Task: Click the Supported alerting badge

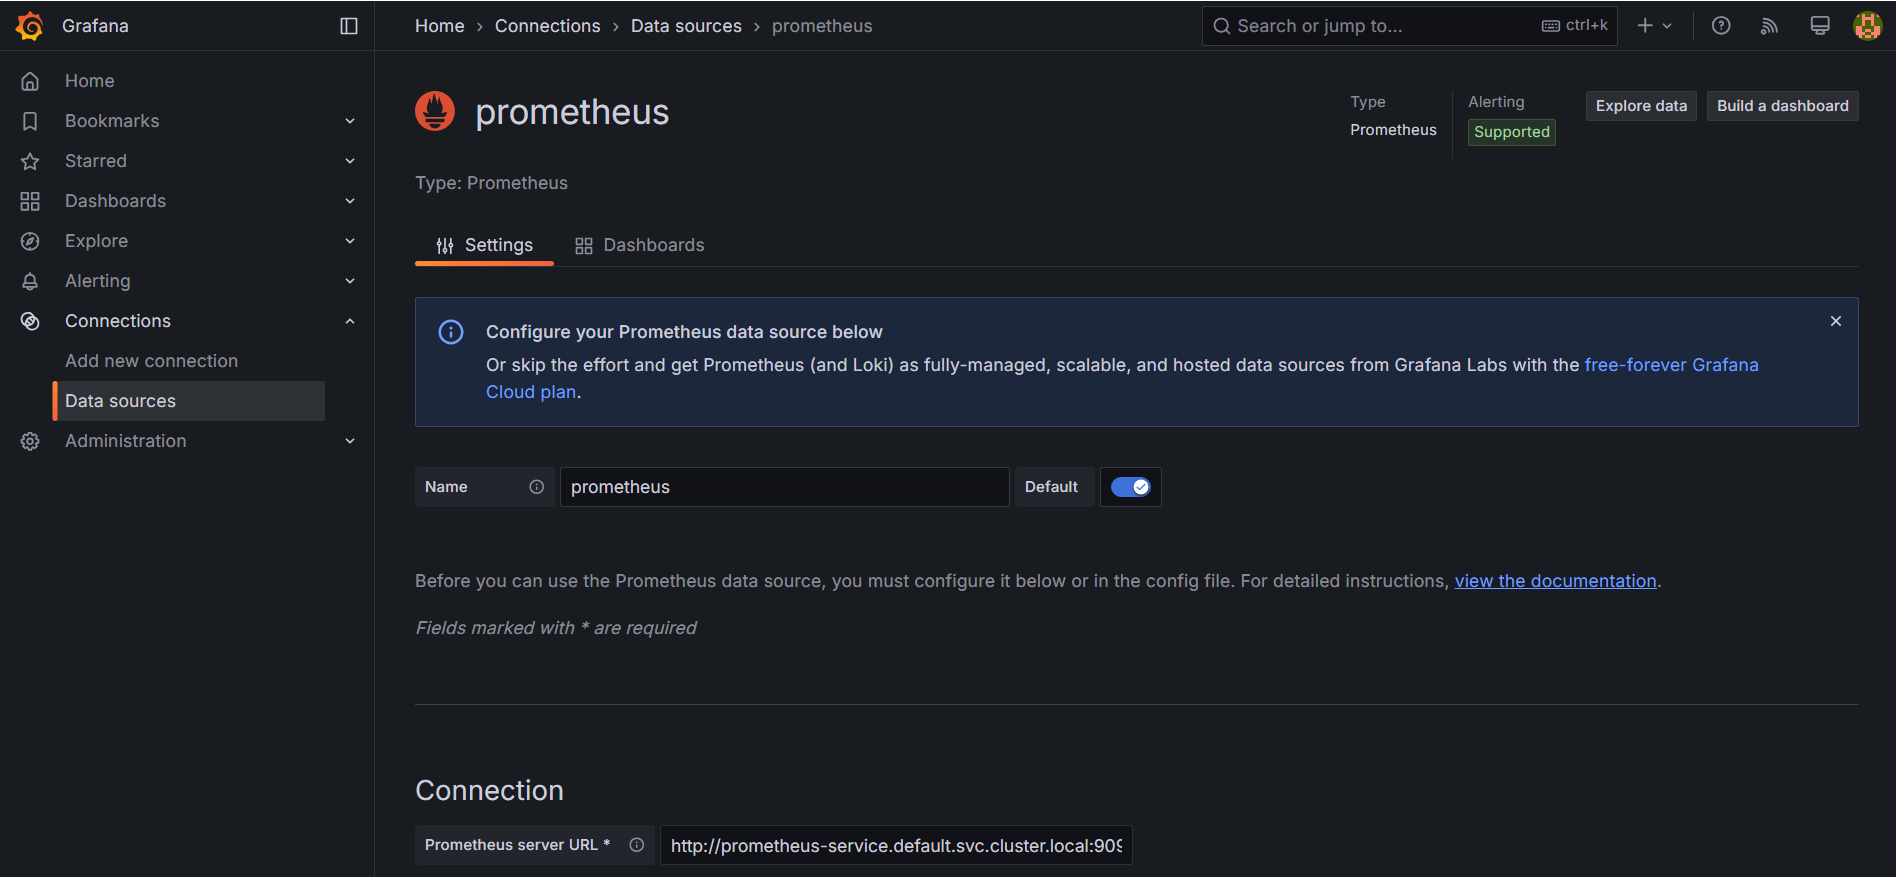Action: click(1512, 132)
